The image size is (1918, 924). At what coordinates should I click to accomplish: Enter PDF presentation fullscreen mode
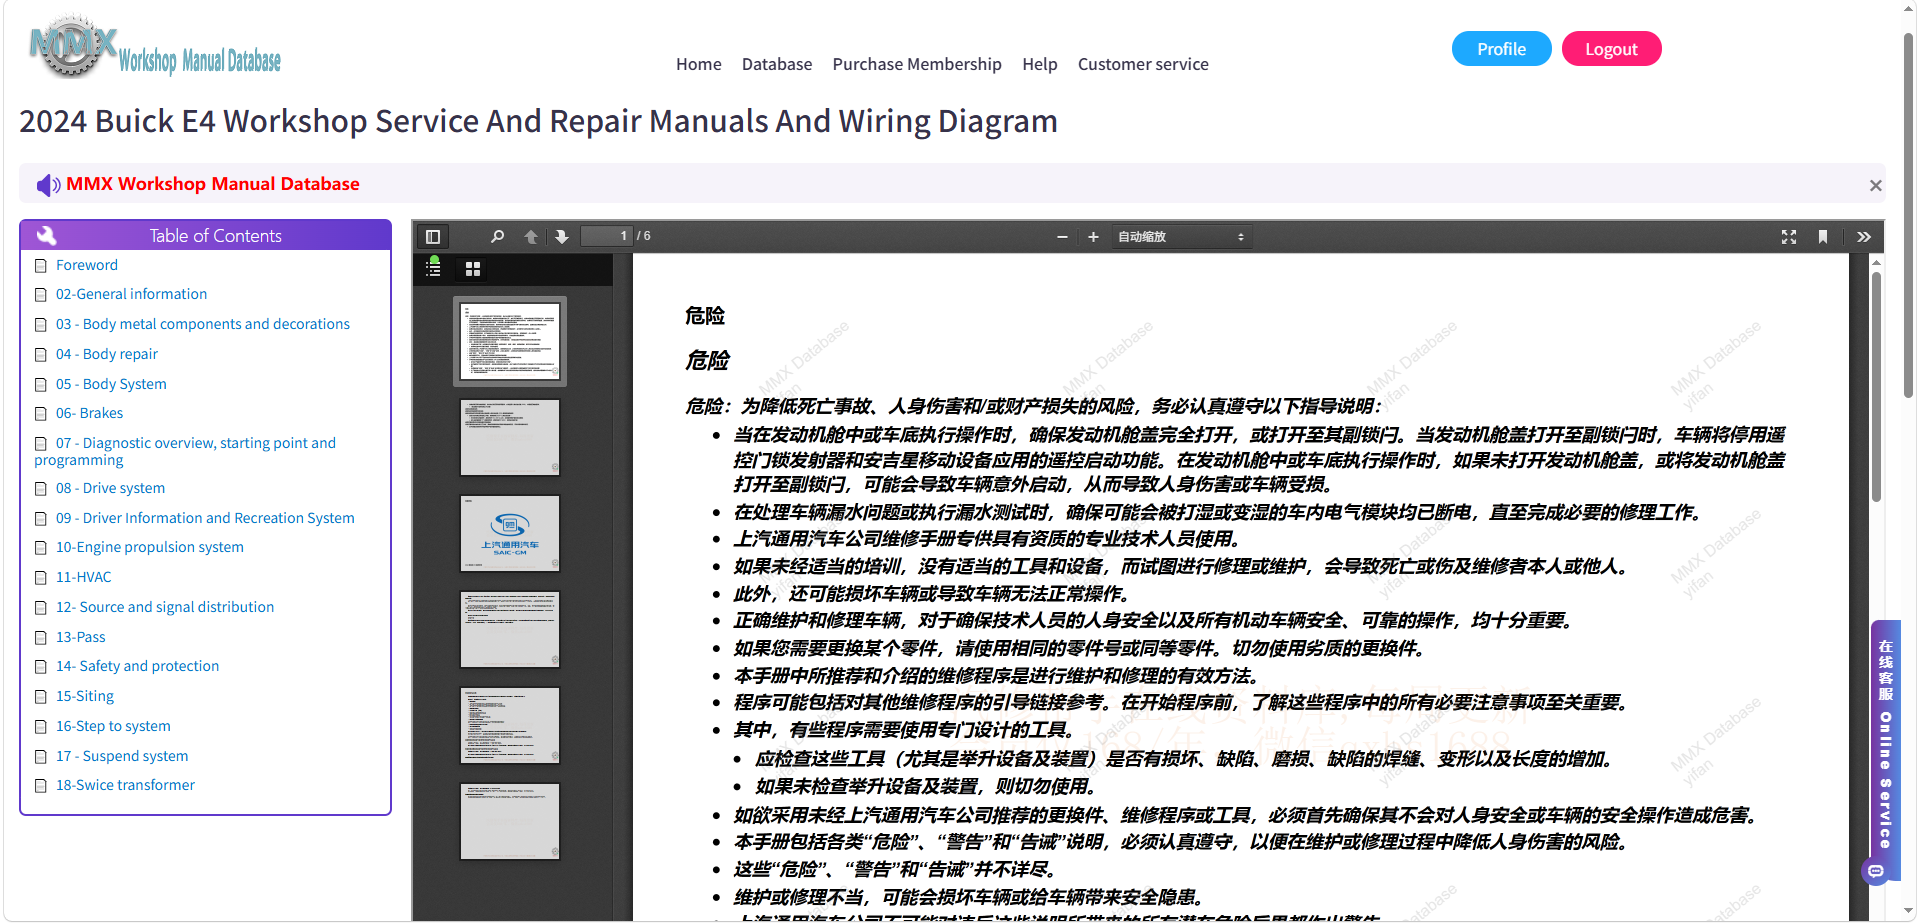tap(1789, 237)
